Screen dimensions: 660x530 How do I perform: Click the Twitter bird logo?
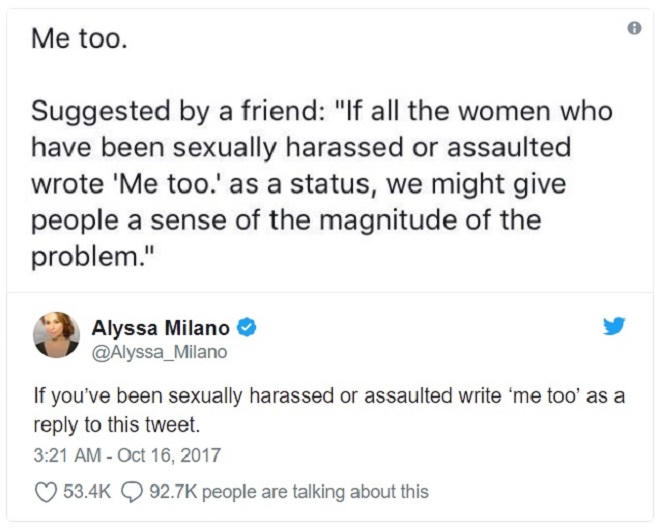click(x=613, y=327)
